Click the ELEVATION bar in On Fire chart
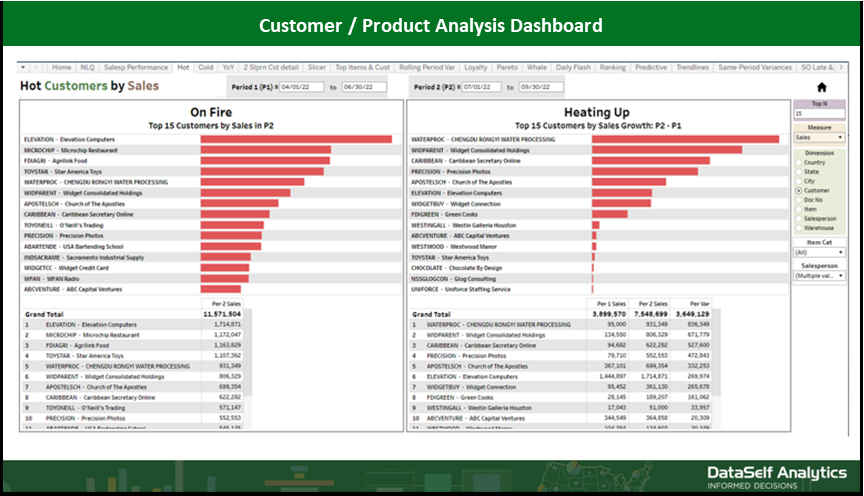 pos(296,139)
